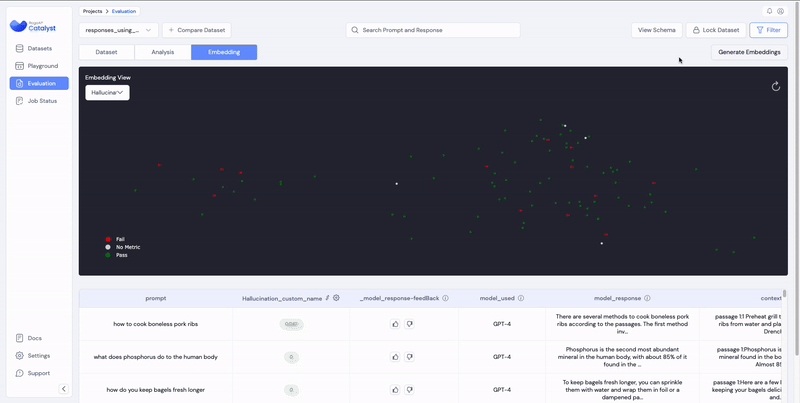The height and width of the screenshot is (403, 800).
Task: Open the notifications bell icon
Action: 770,11
